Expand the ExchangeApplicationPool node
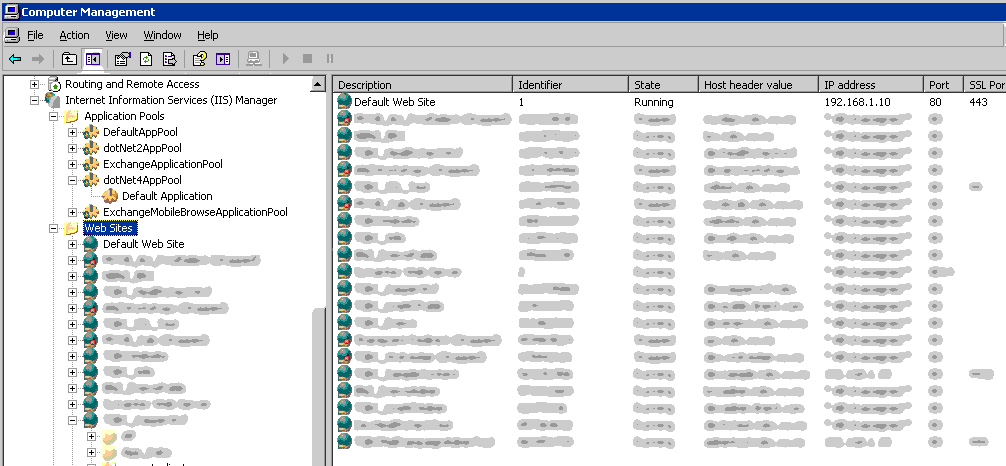The width and height of the screenshot is (1006, 466). point(72,164)
